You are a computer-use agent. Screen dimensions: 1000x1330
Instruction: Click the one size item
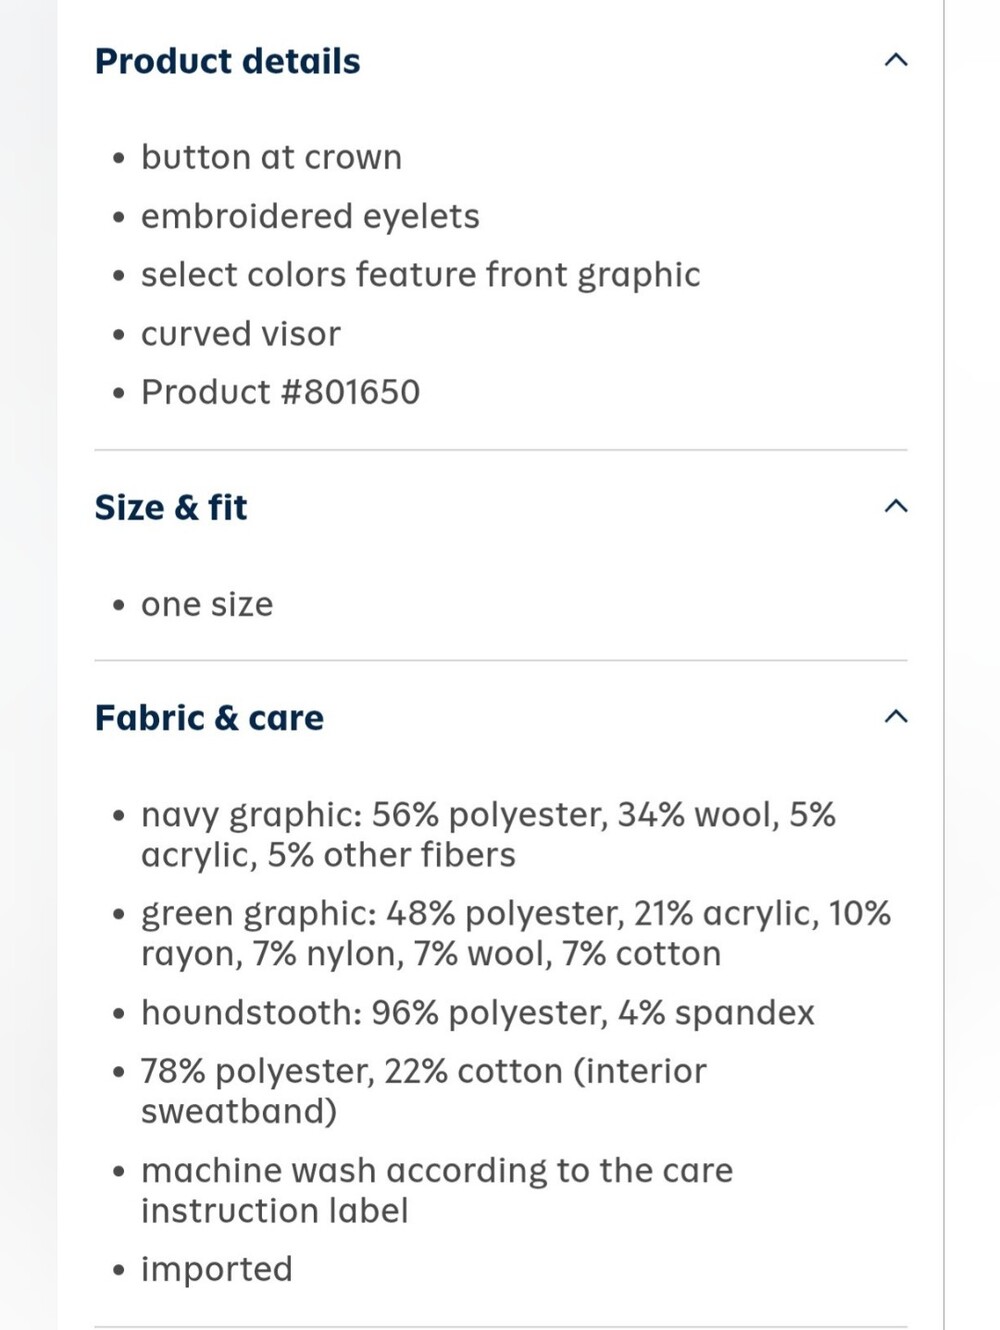click(206, 604)
